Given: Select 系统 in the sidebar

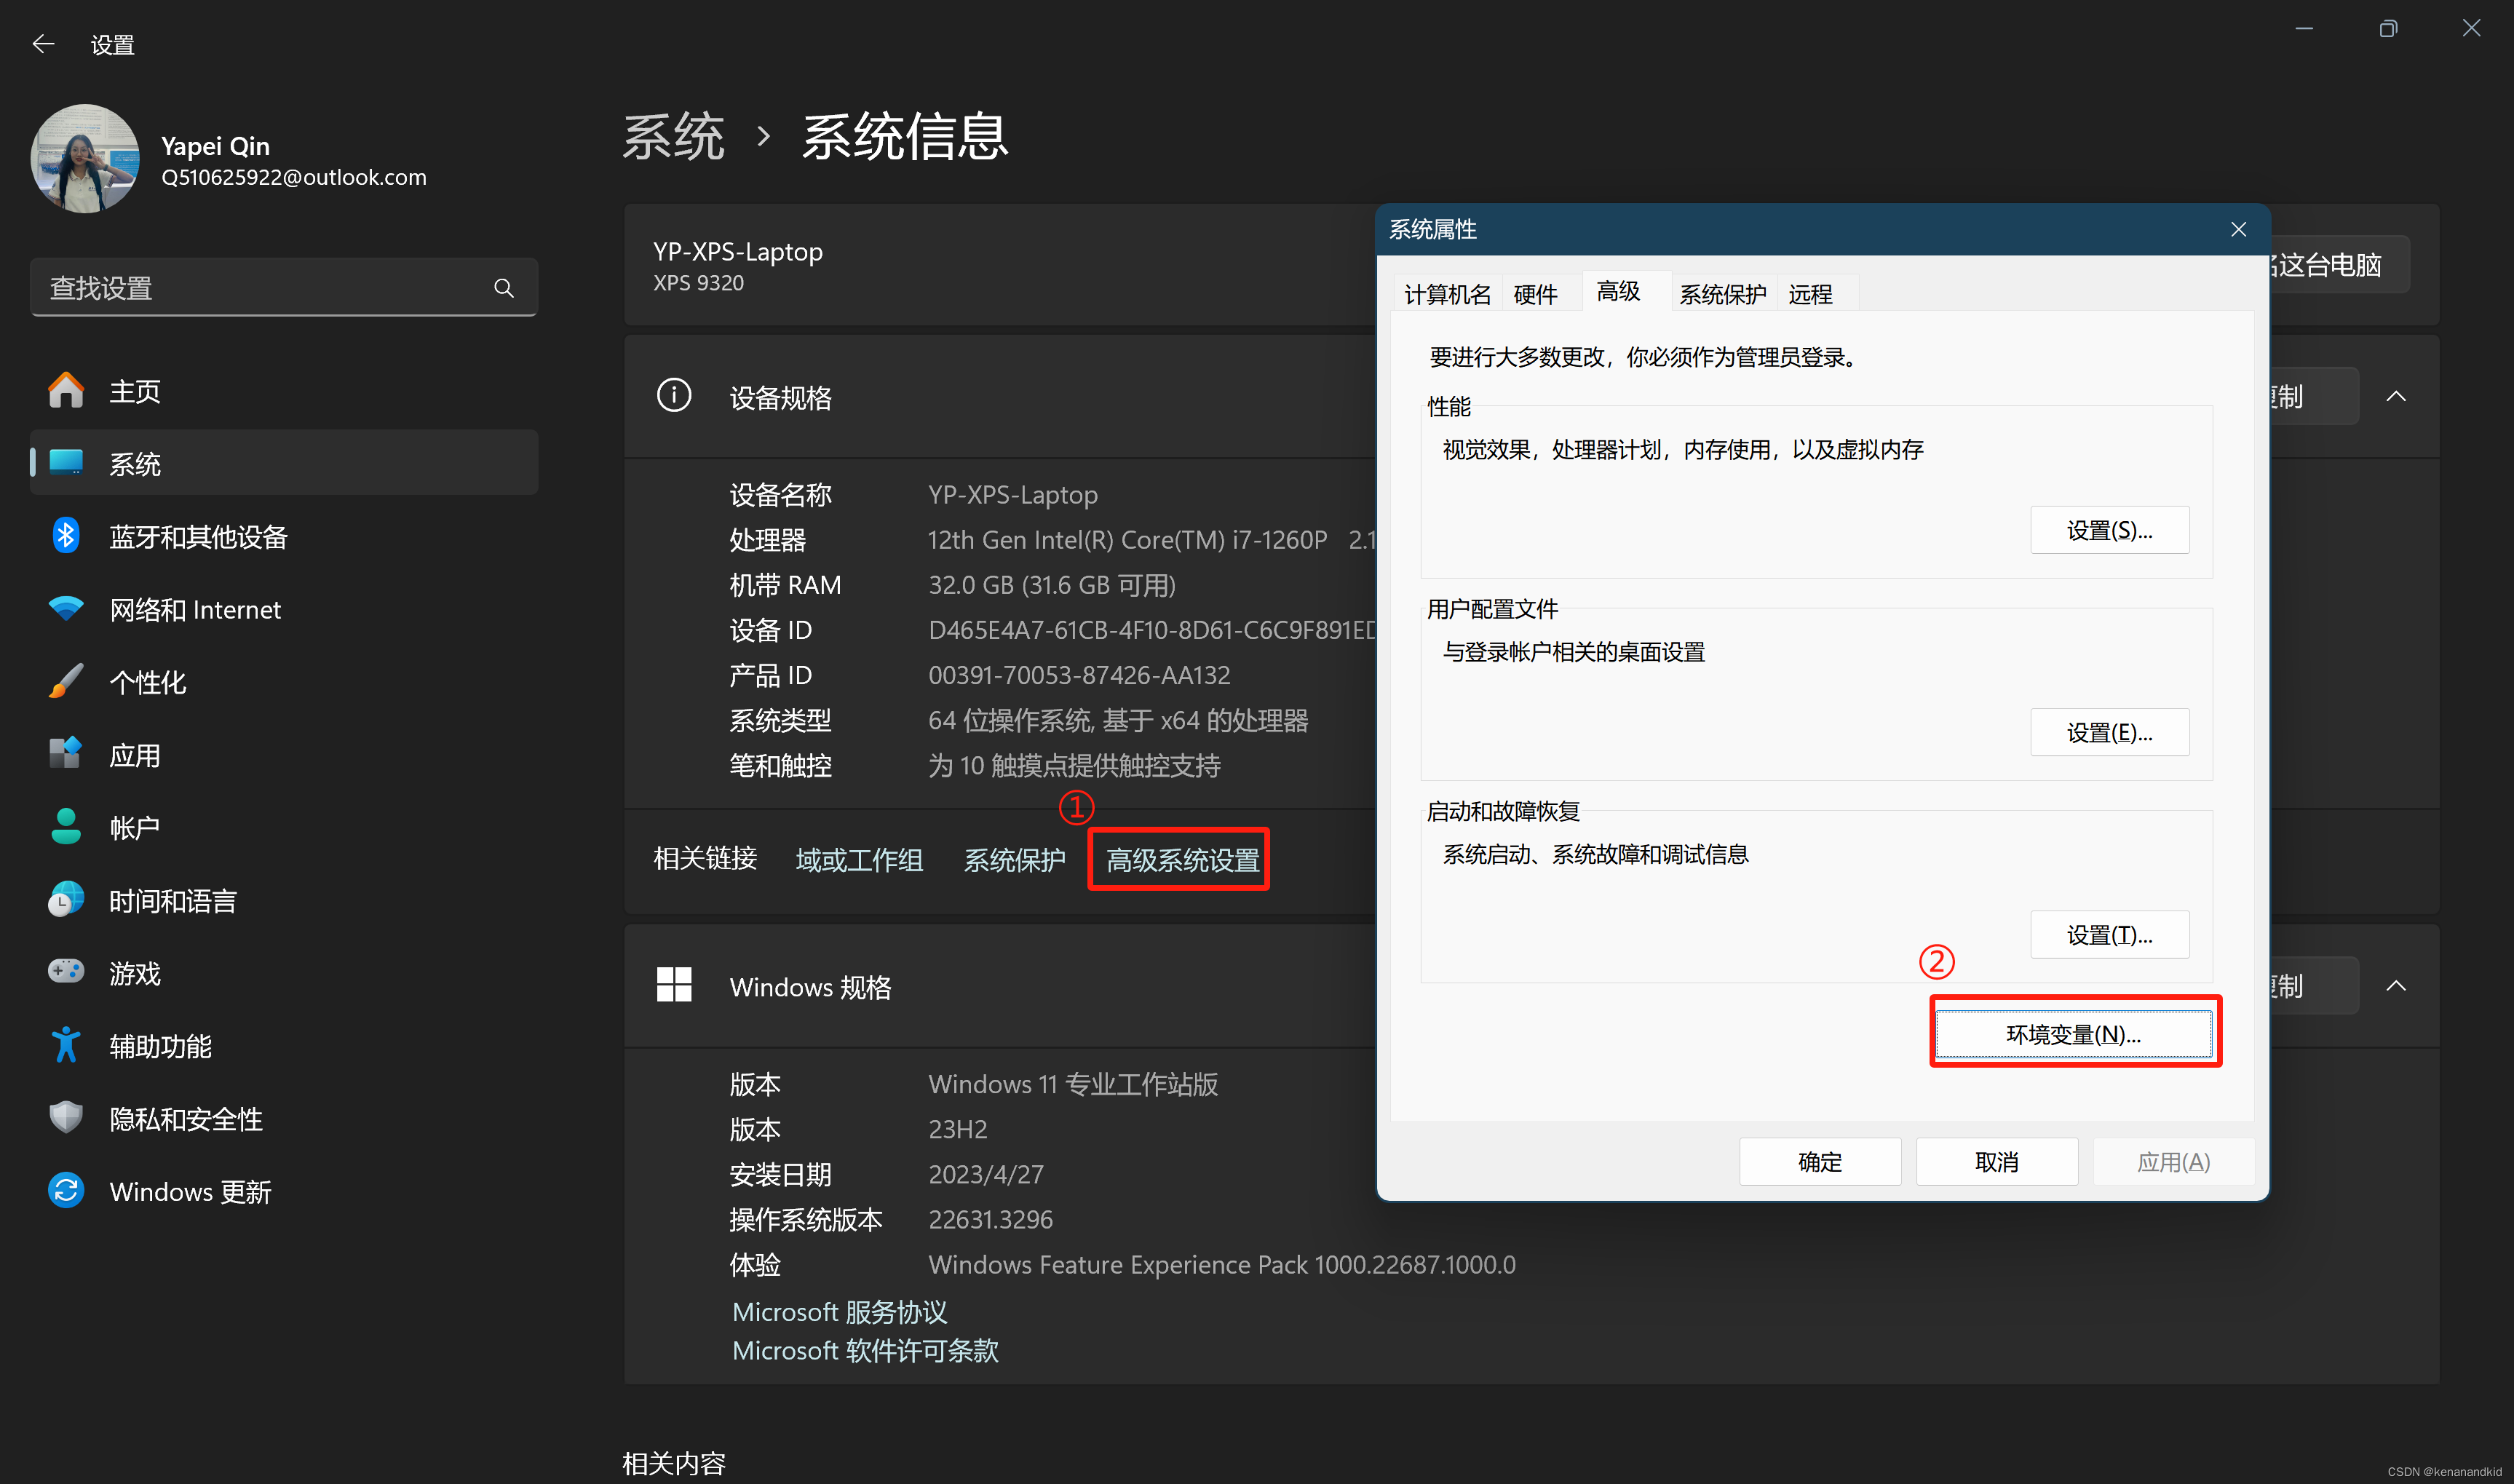Looking at the screenshot, I should pyautogui.click(x=284, y=463).
